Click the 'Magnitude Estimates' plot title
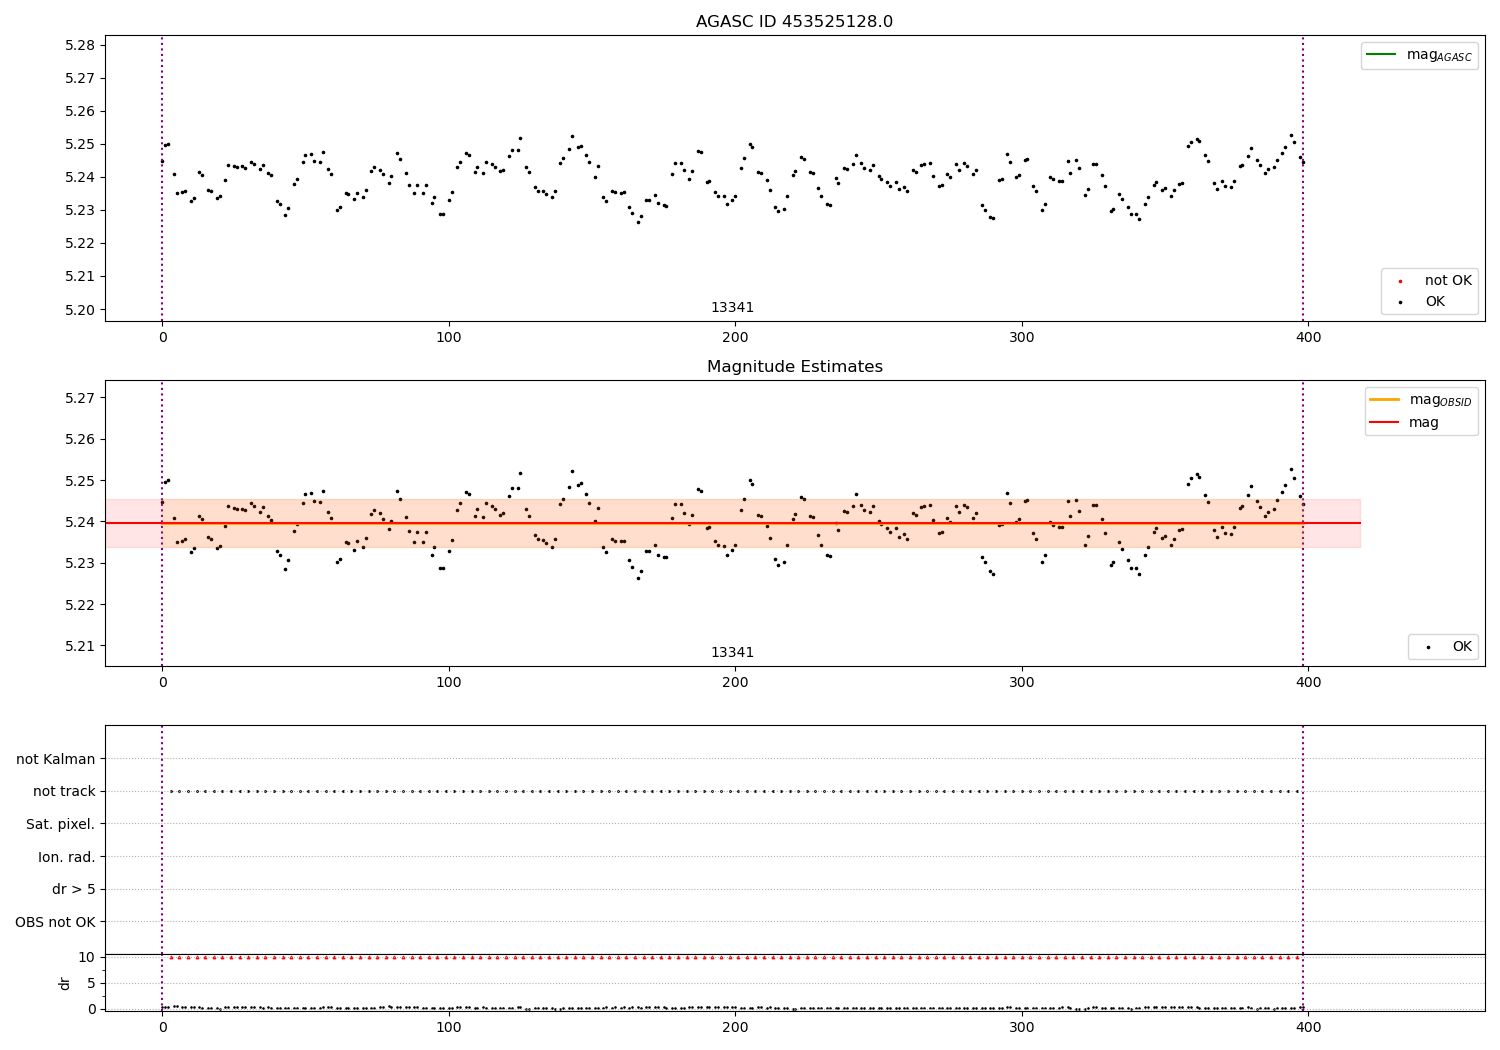Image resolution: width=1500 pixels, height=1050 pixels. click(794, 367)
